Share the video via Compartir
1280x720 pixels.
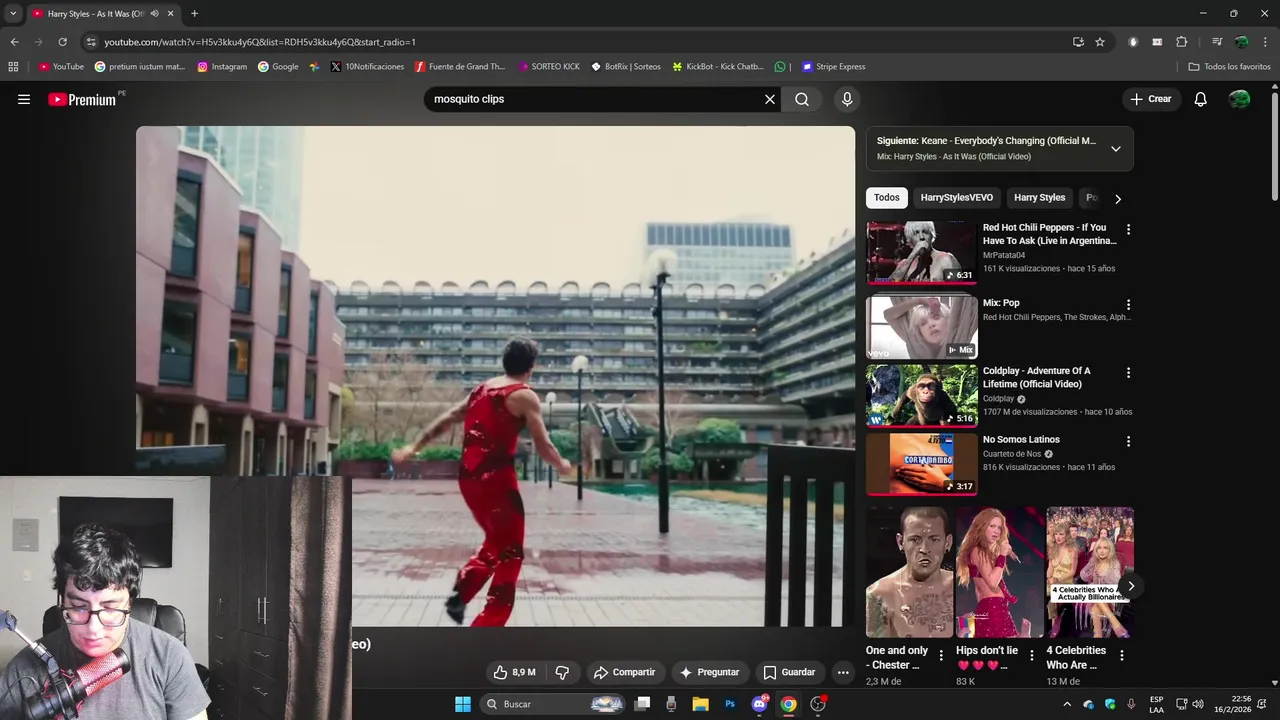click(x=624, y=672)
